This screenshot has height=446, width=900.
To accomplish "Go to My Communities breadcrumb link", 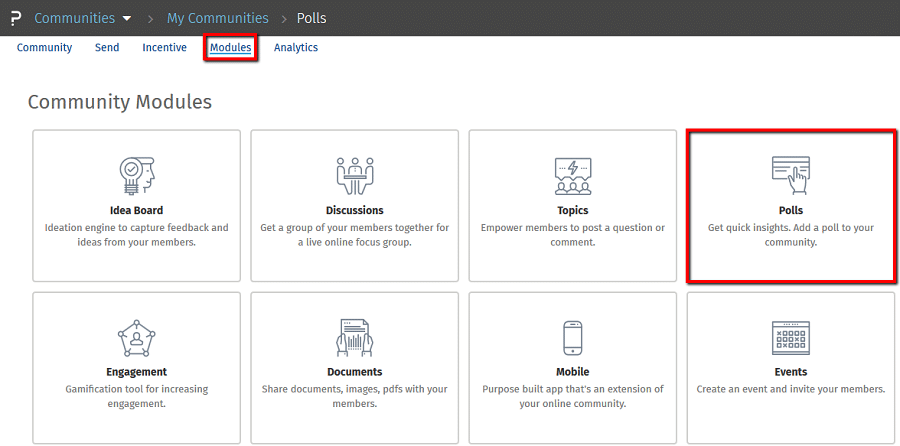I will coord(218,18).
